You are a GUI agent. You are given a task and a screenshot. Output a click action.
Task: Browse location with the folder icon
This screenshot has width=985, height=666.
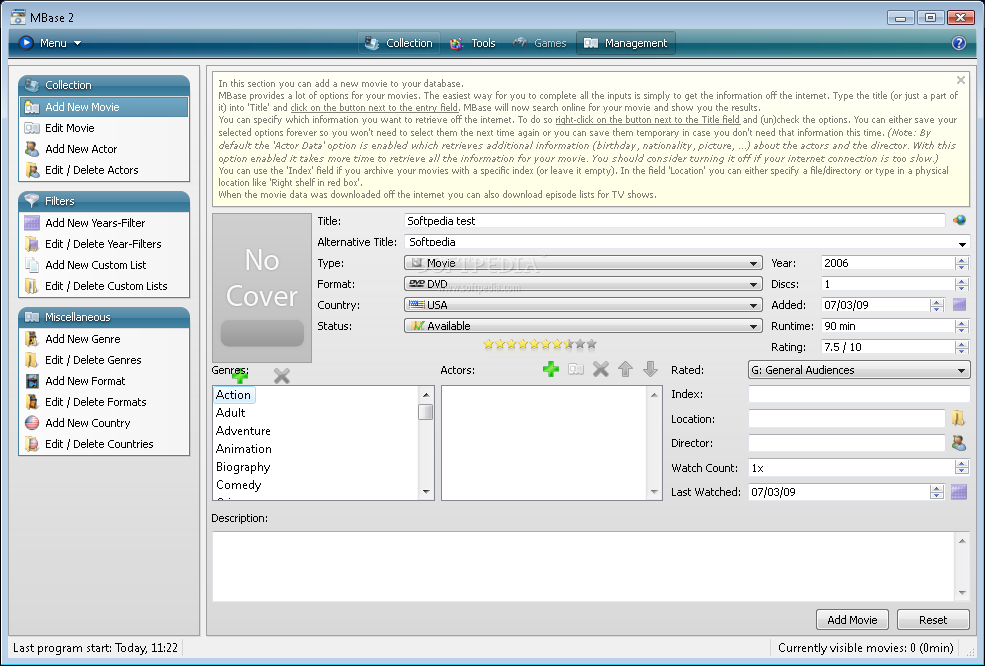click(x=959, y=418)
